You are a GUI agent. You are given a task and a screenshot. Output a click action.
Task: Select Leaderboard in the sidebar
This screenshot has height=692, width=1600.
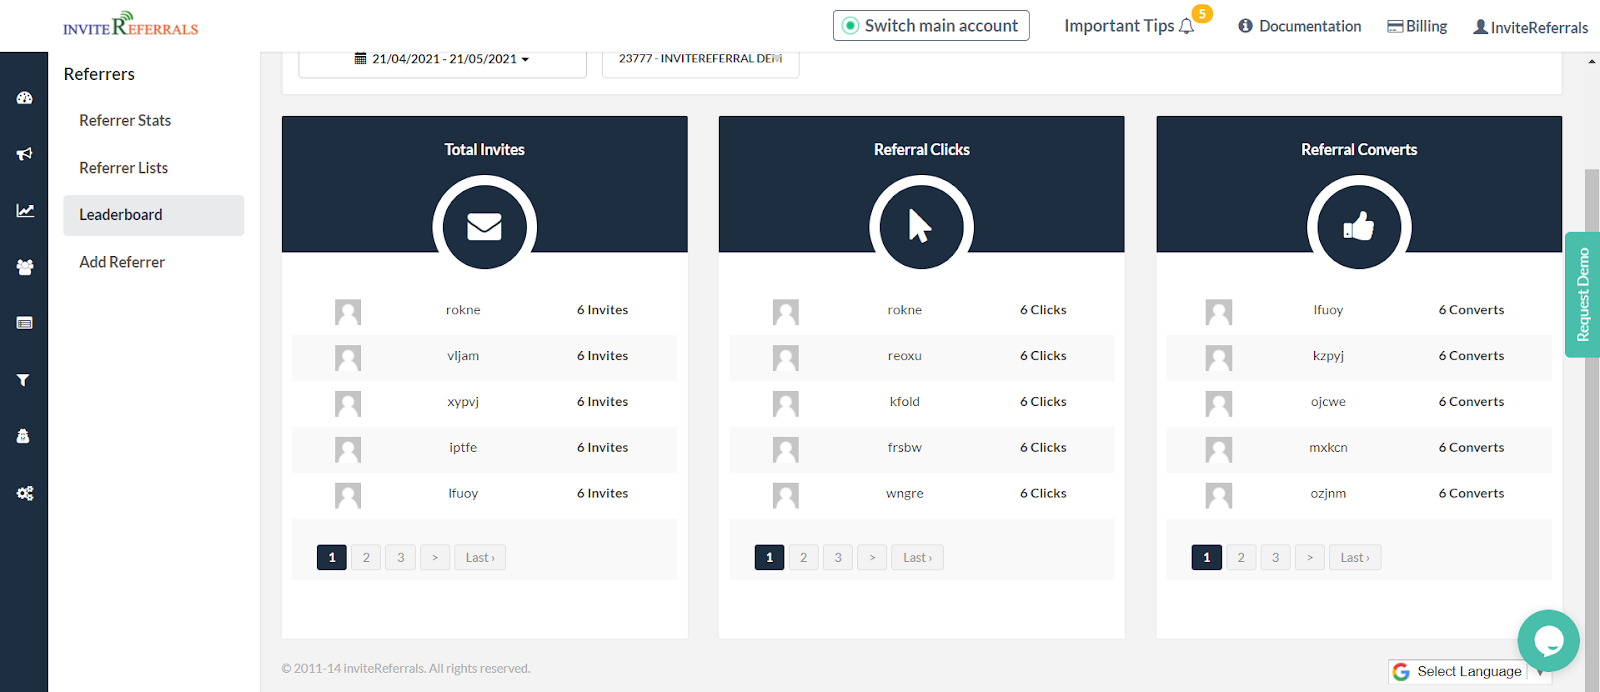153,215
